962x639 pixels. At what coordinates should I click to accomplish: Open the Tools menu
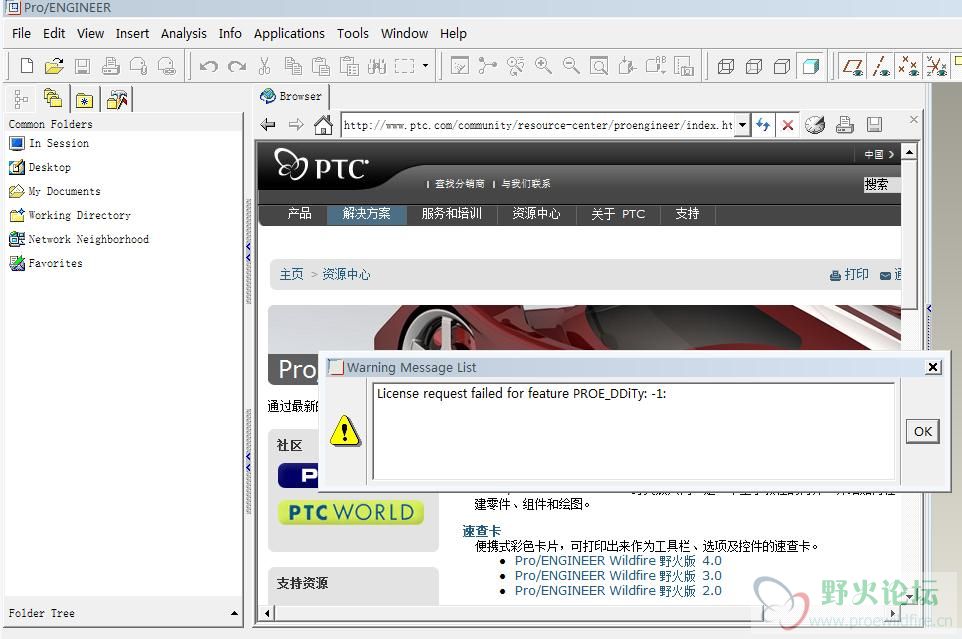pos(353,33)
